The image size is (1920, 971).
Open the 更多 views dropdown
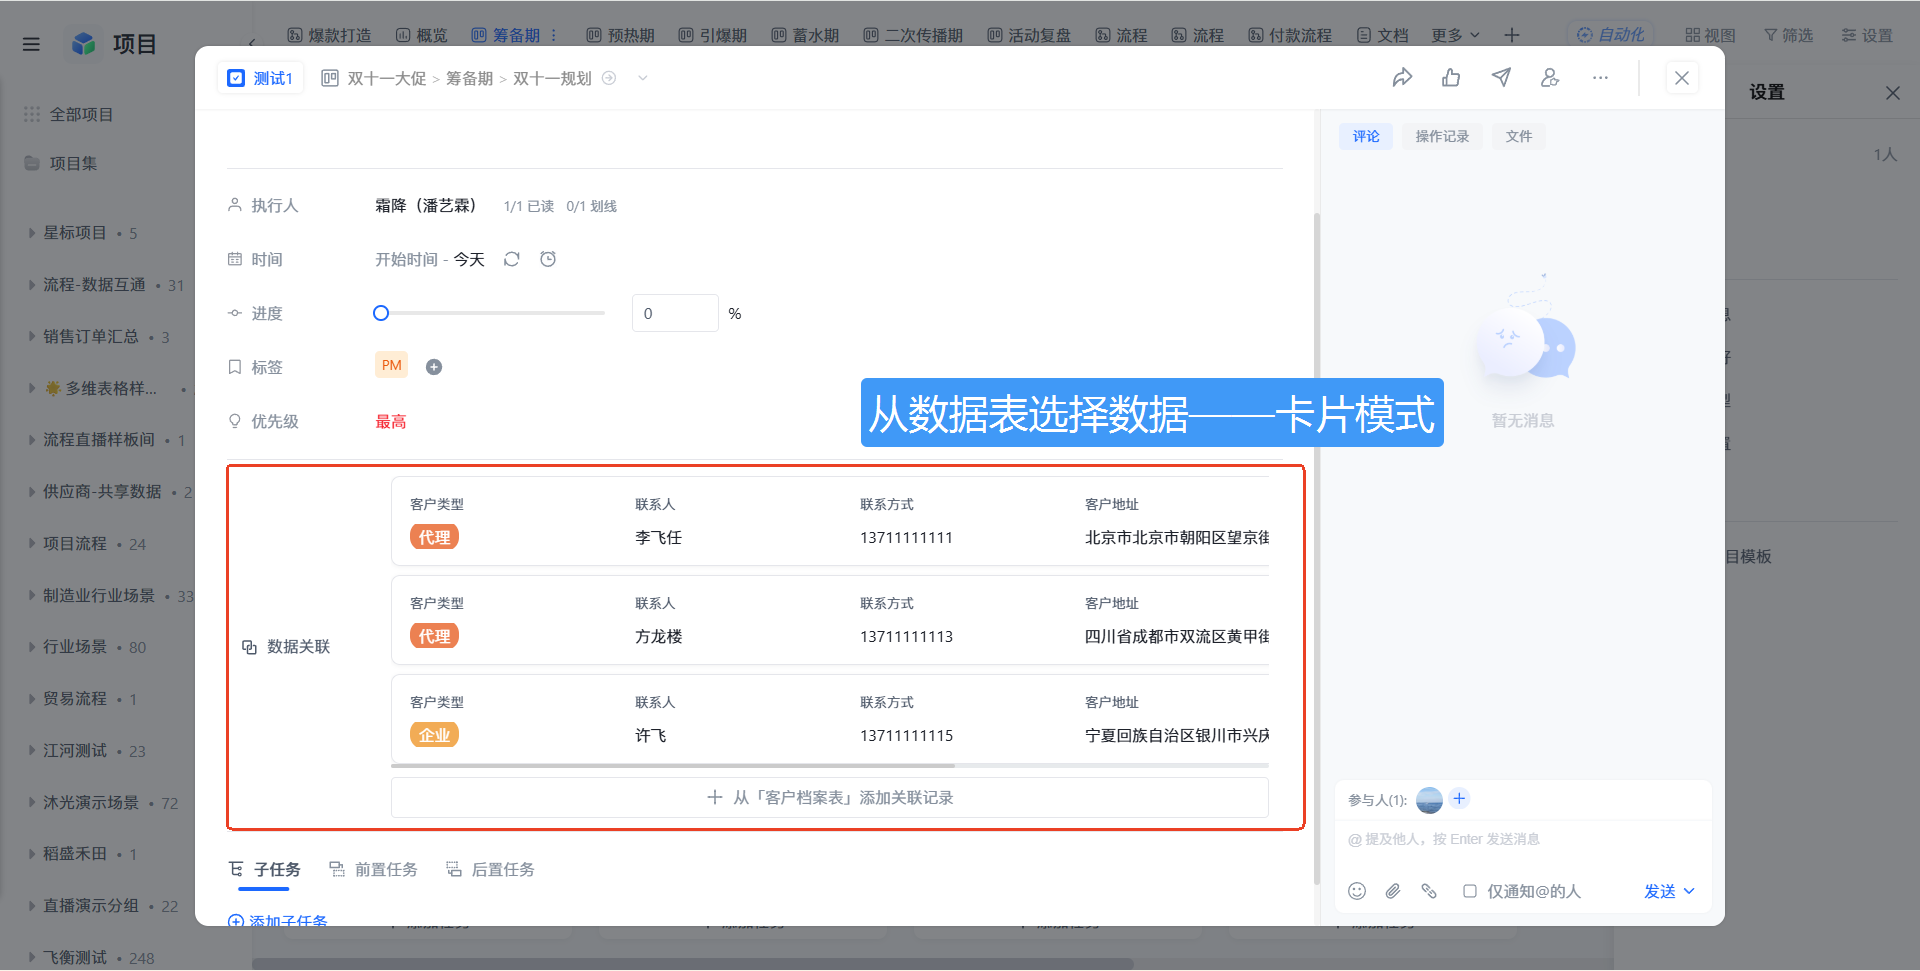coord(1455,35)
